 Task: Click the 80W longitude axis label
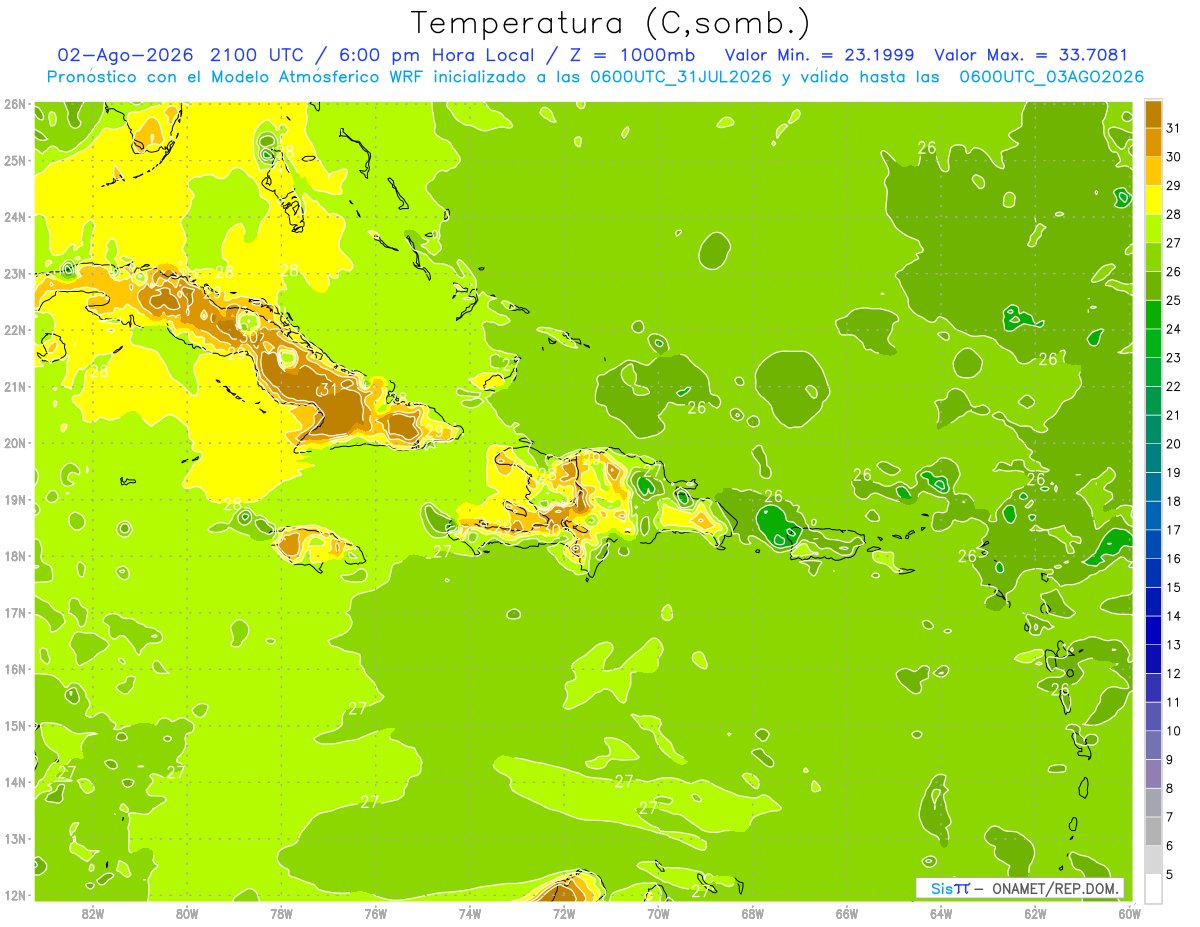(x=187, y=913)
